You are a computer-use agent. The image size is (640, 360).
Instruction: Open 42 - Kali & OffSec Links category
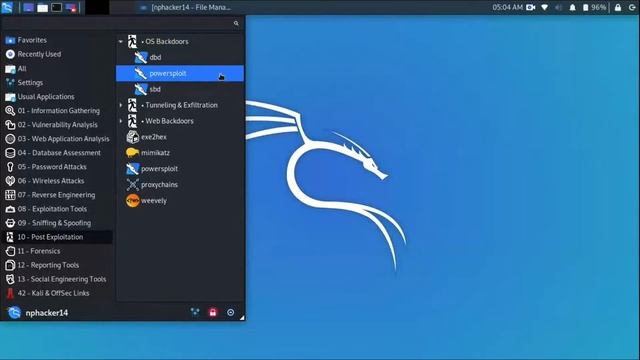coord(57,293)
